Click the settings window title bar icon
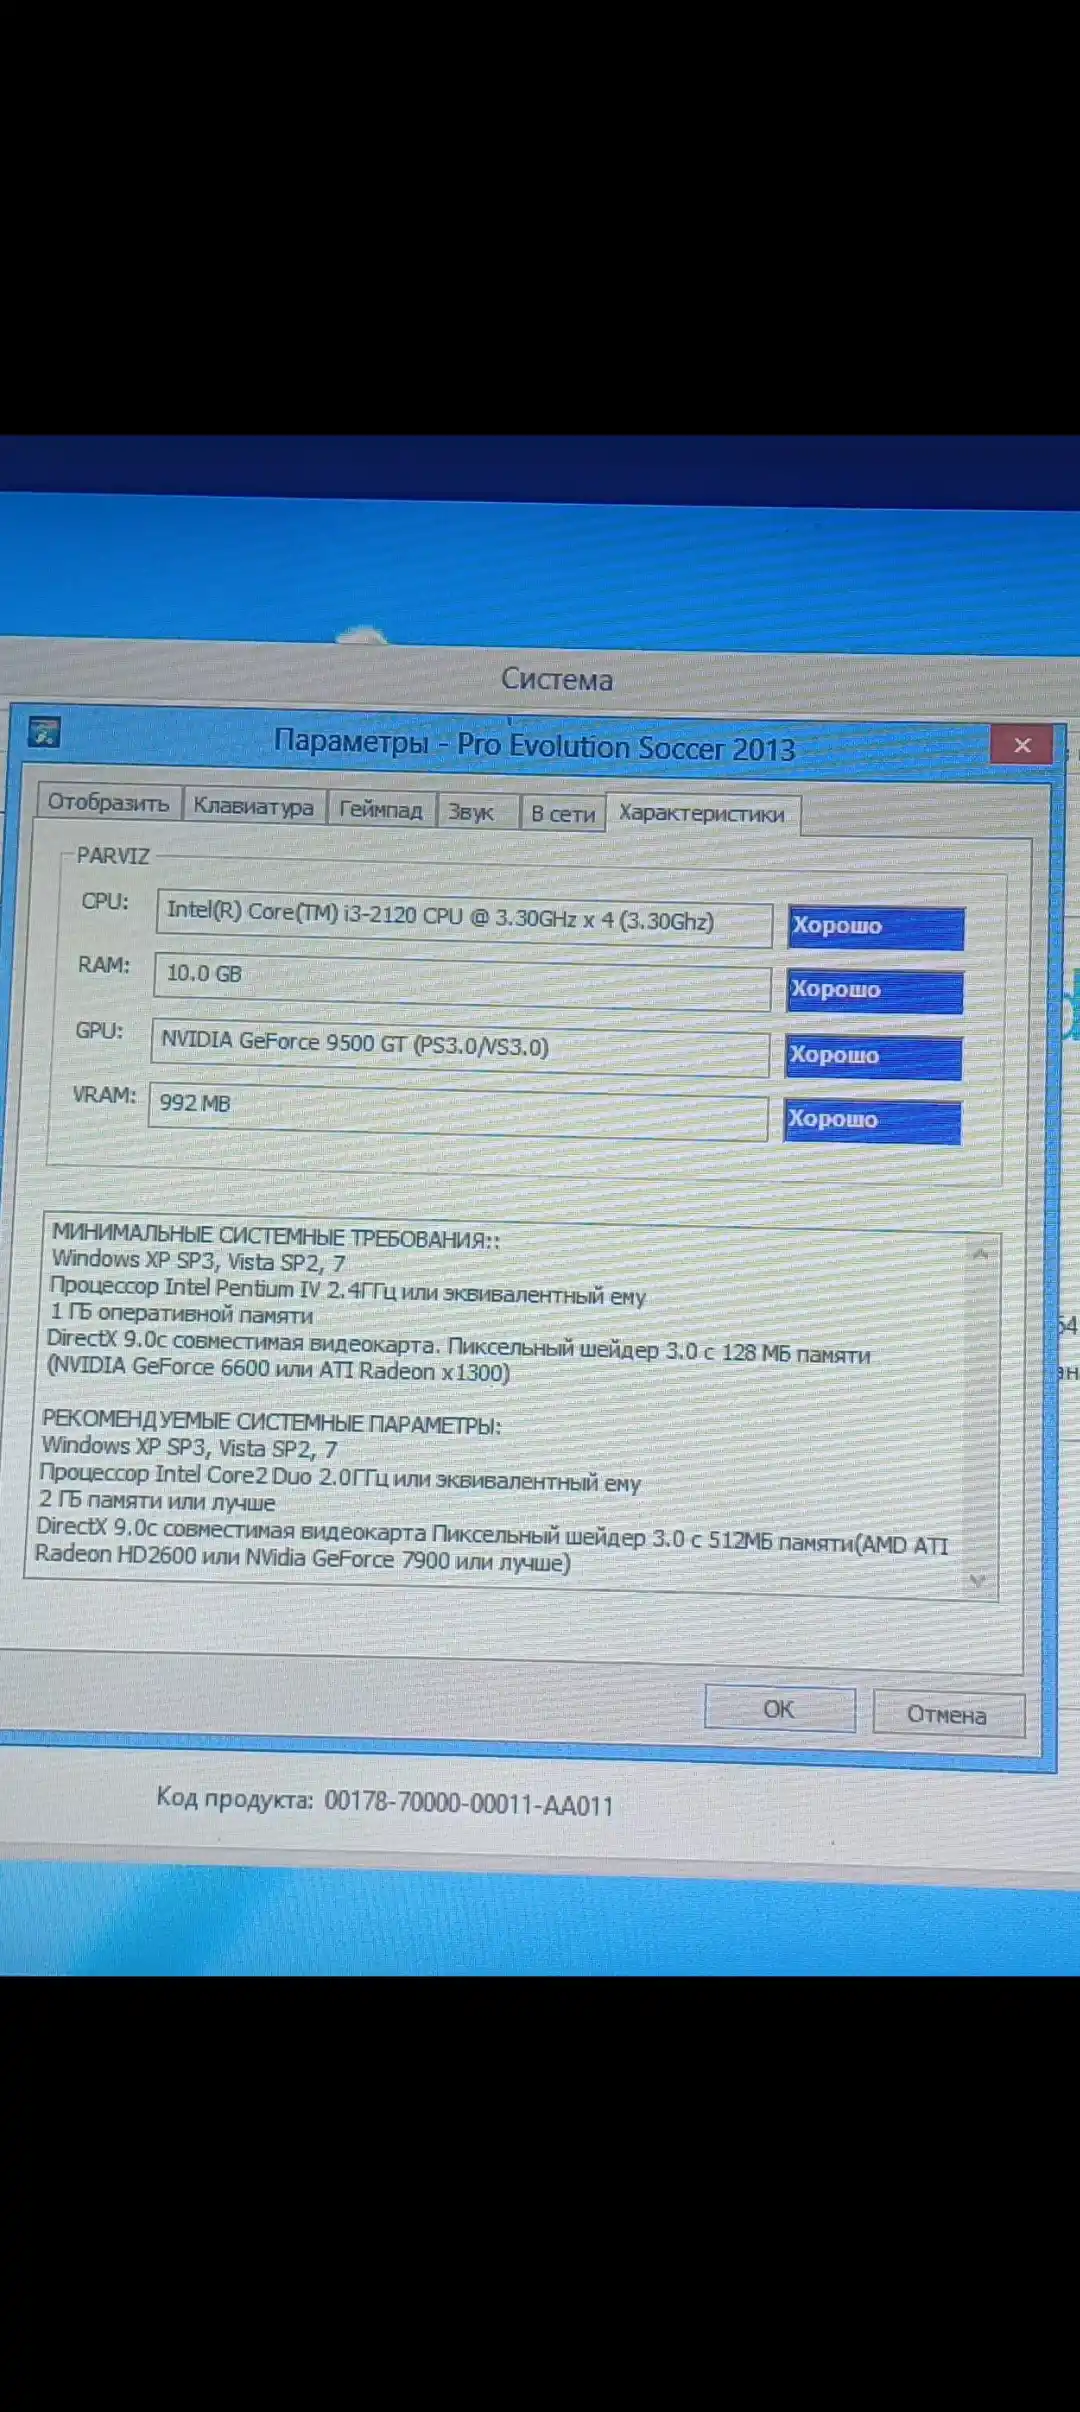This screenshot has width=1080, height=2412. pyautogui.click(x=44, y=732)
